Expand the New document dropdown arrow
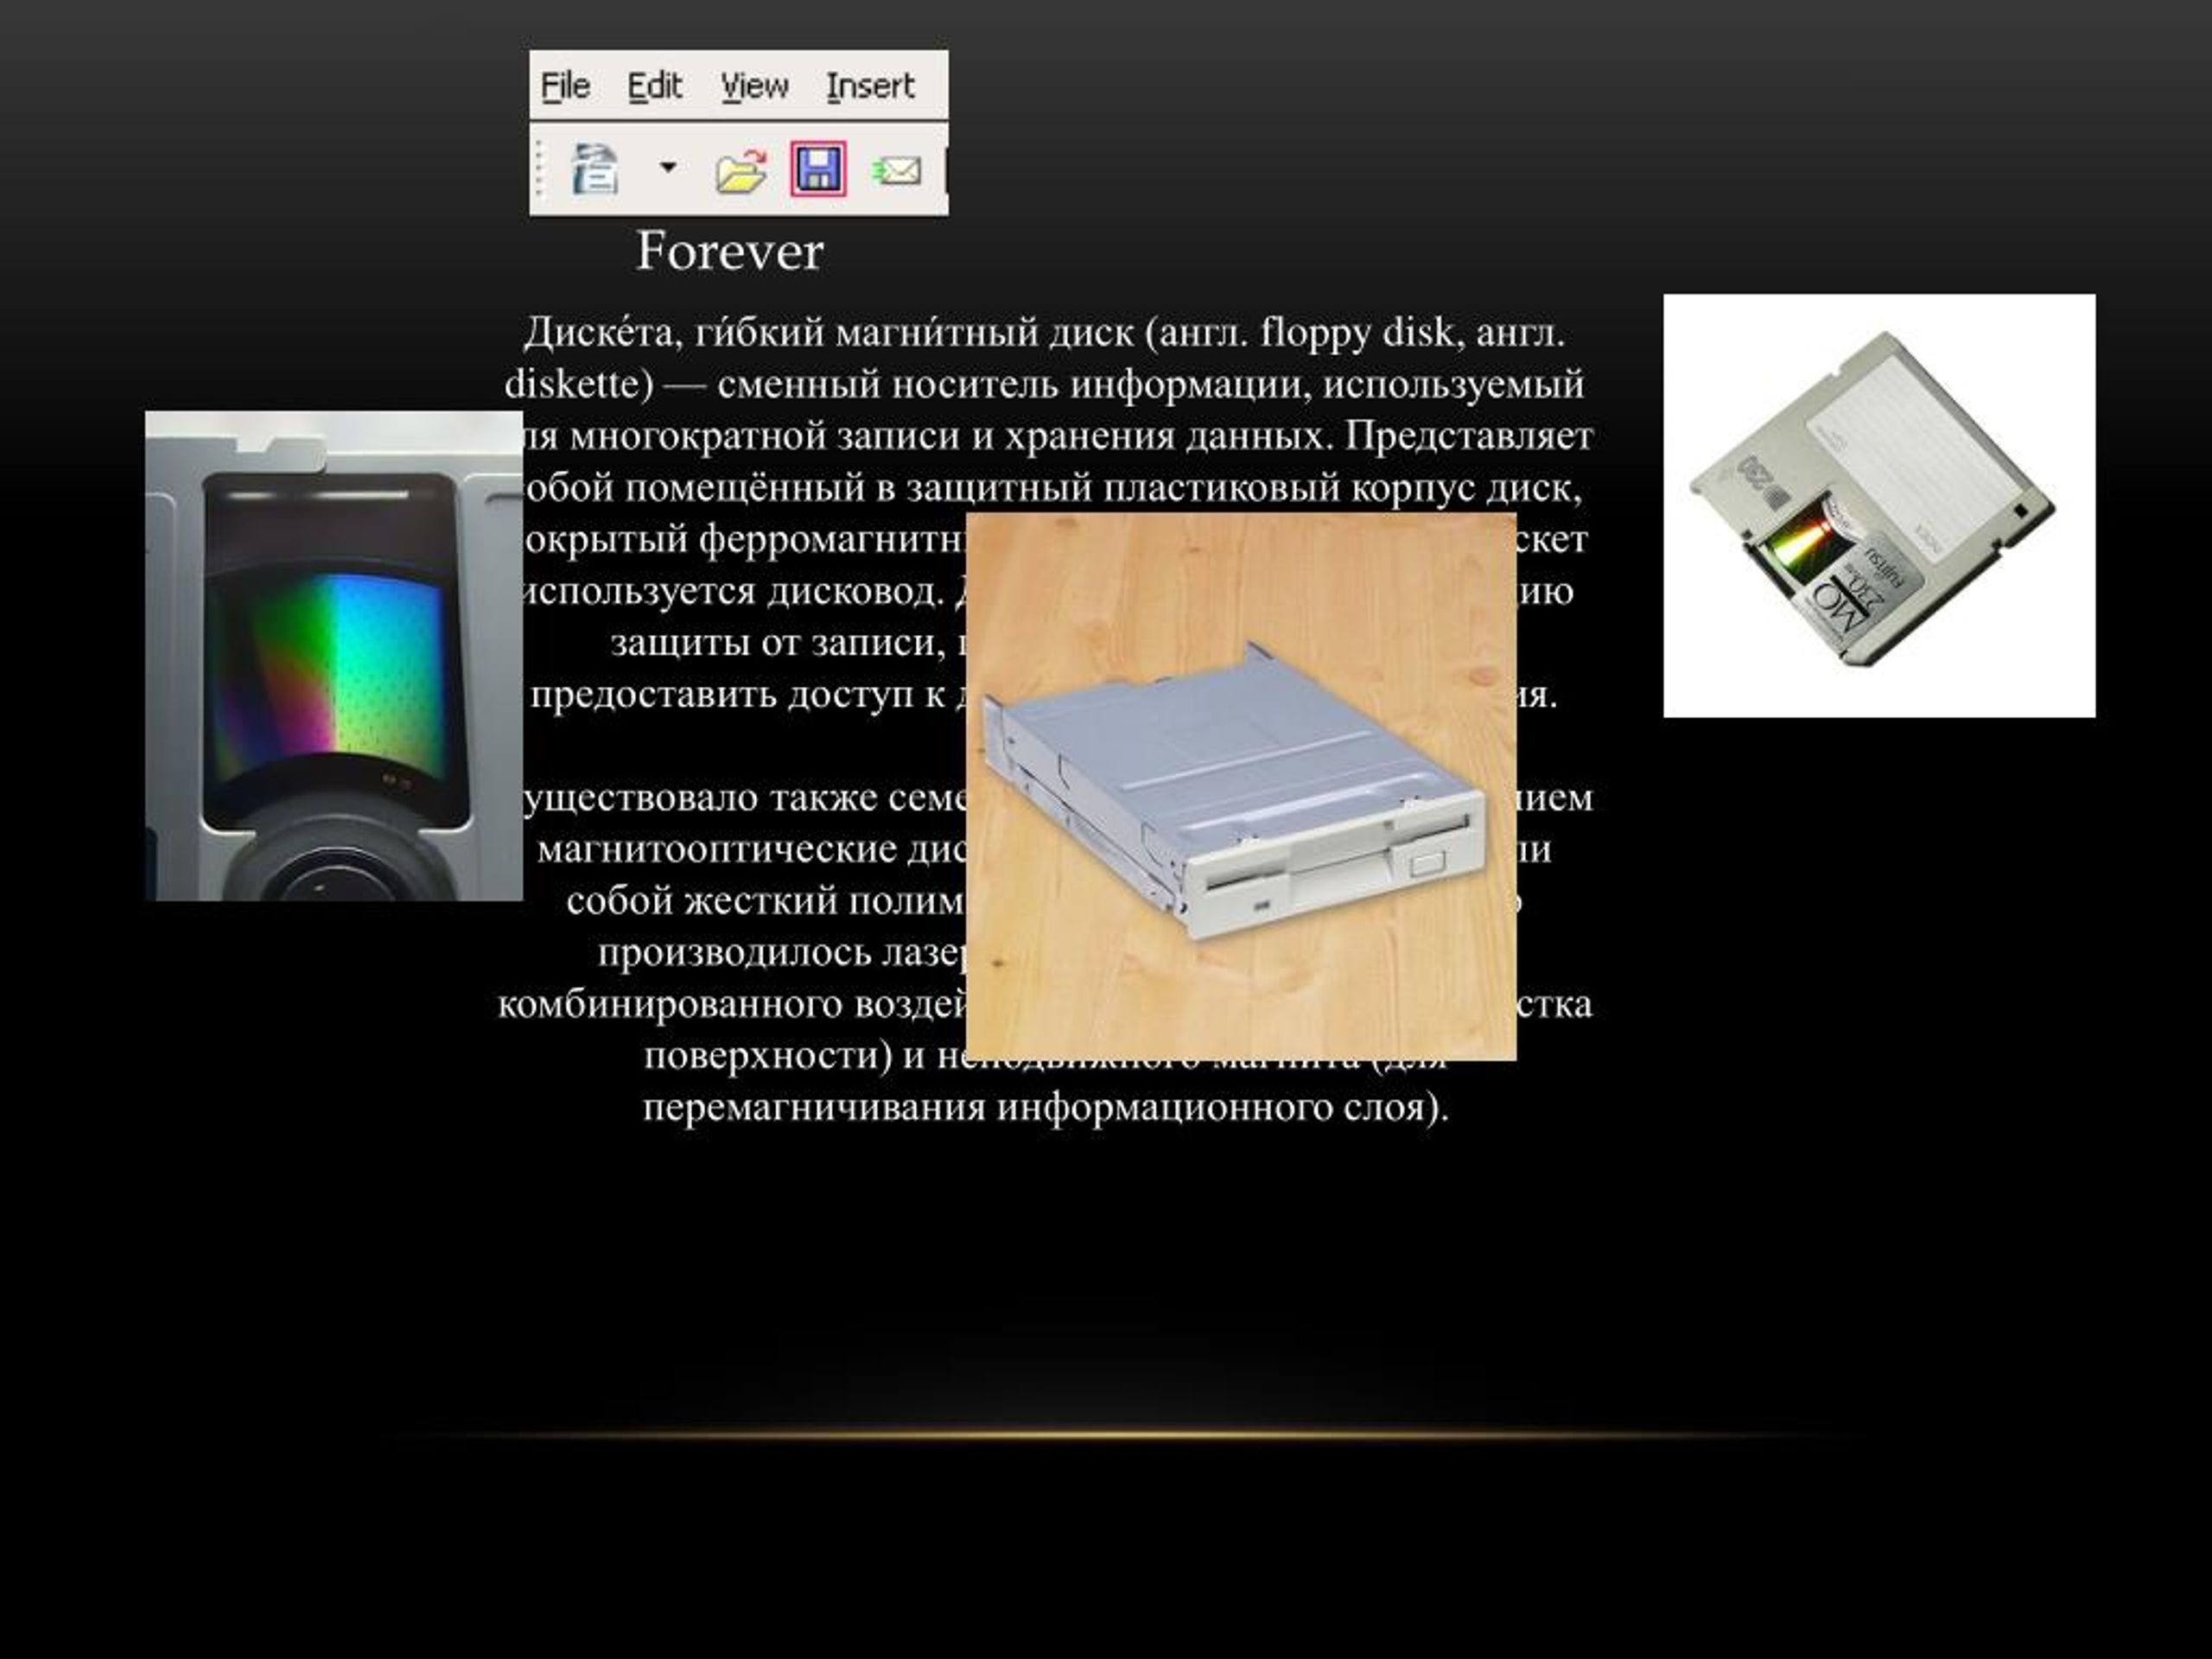 (x=668, y=167)
